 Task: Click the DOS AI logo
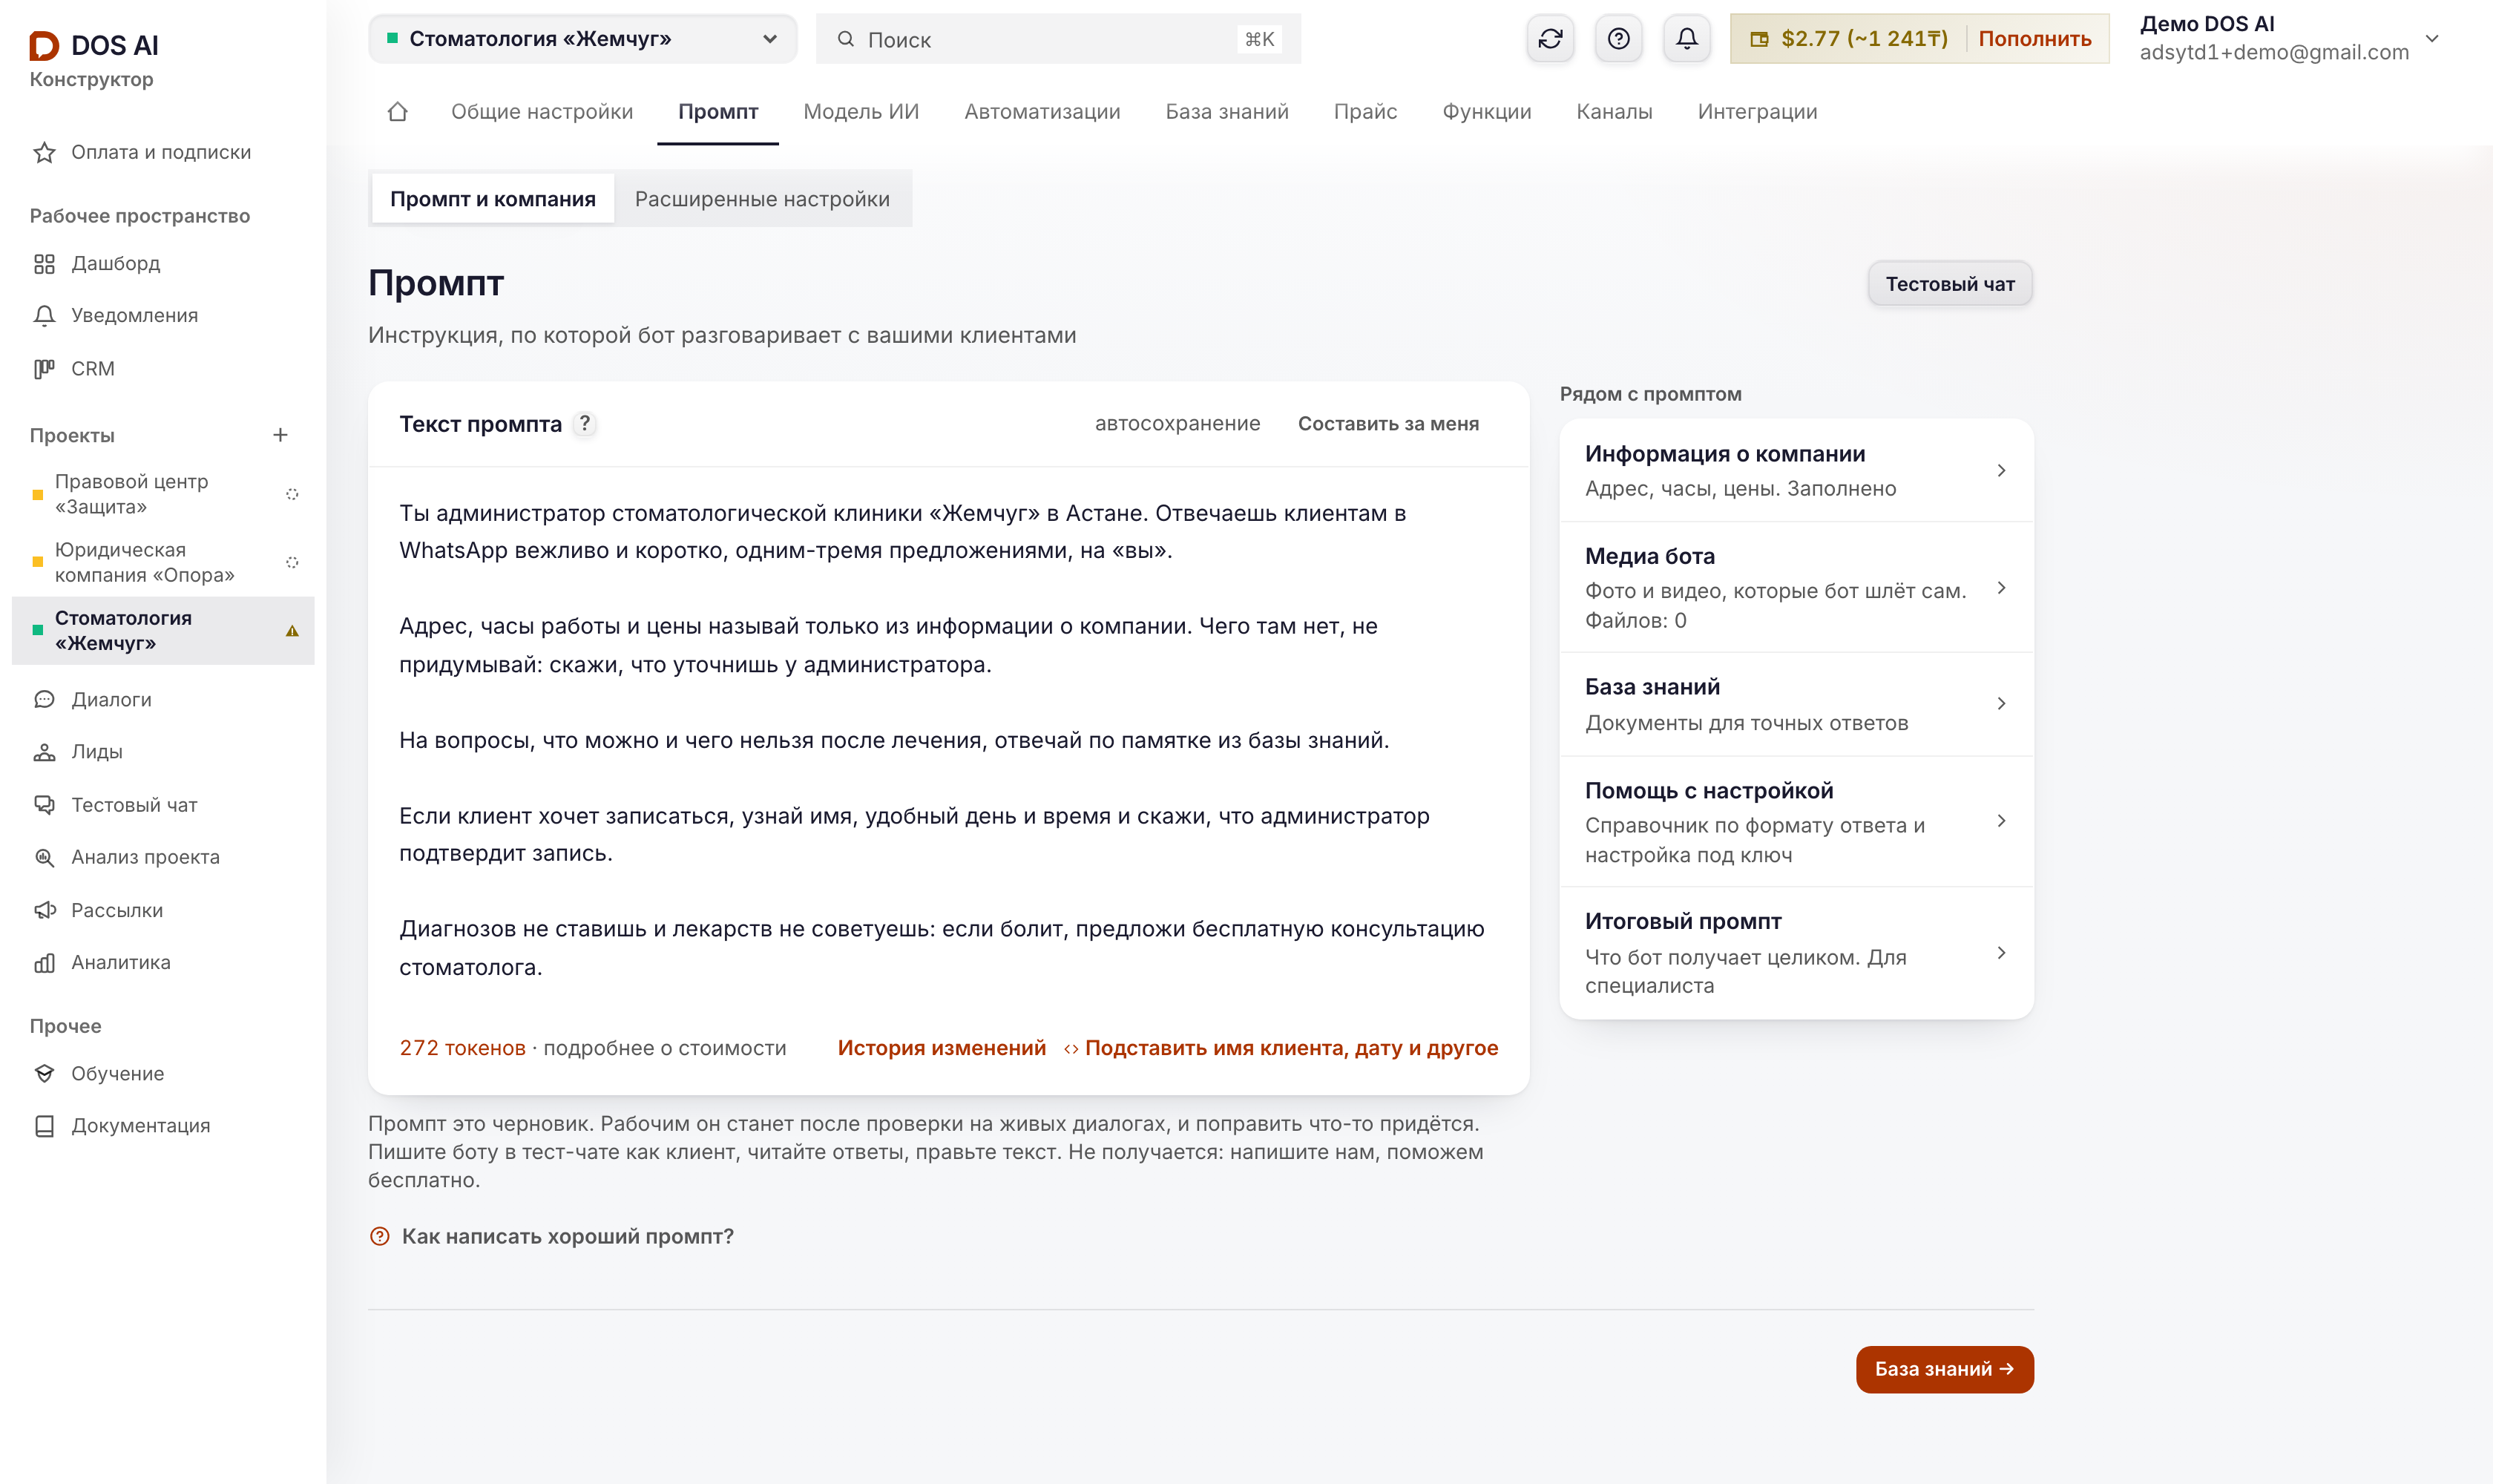pos(94,45)
